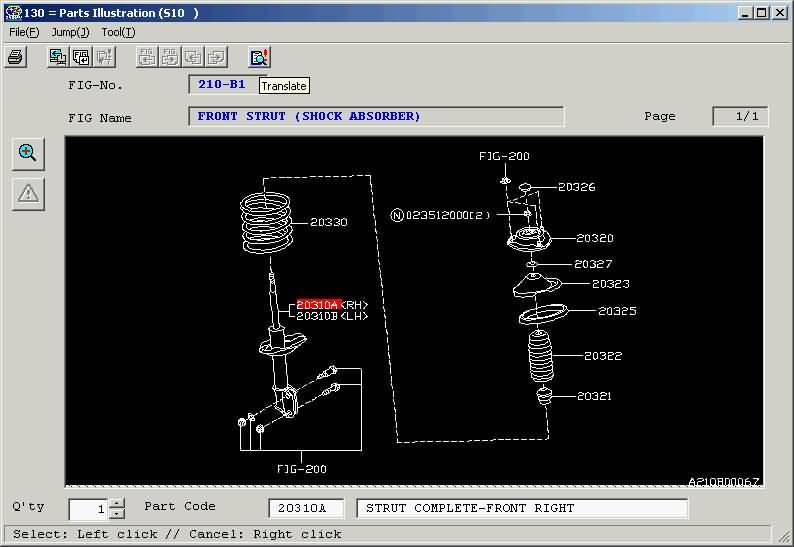Screen dimensions: 794x547
Task: Open the Tool menu
Action: click(x=118, y=32)
